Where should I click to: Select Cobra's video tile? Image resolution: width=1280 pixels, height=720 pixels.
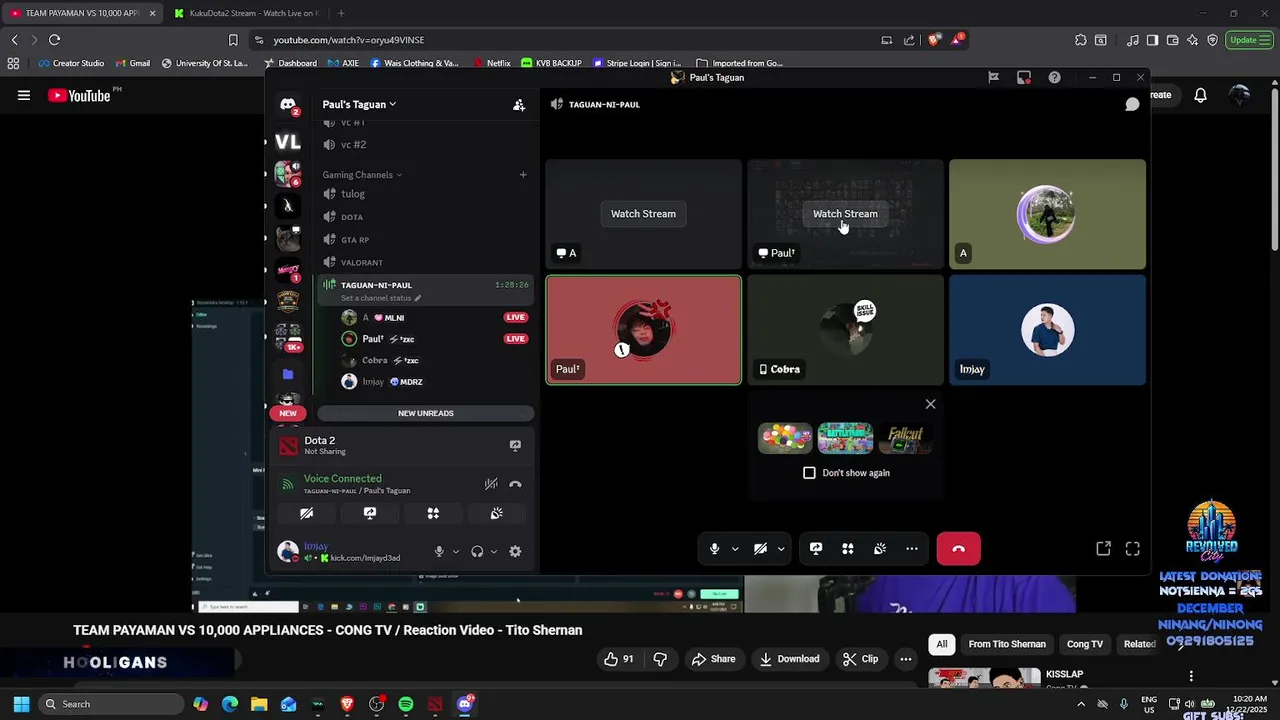[845, 330]
